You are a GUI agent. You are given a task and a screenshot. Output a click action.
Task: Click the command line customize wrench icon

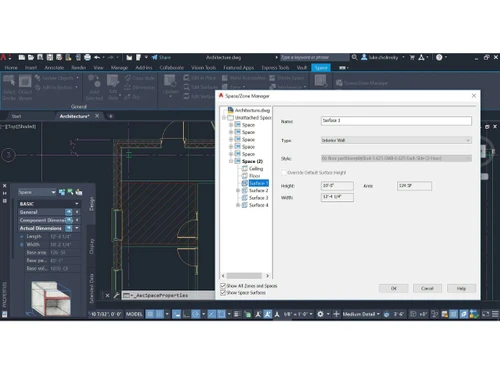tap(116, 295)
